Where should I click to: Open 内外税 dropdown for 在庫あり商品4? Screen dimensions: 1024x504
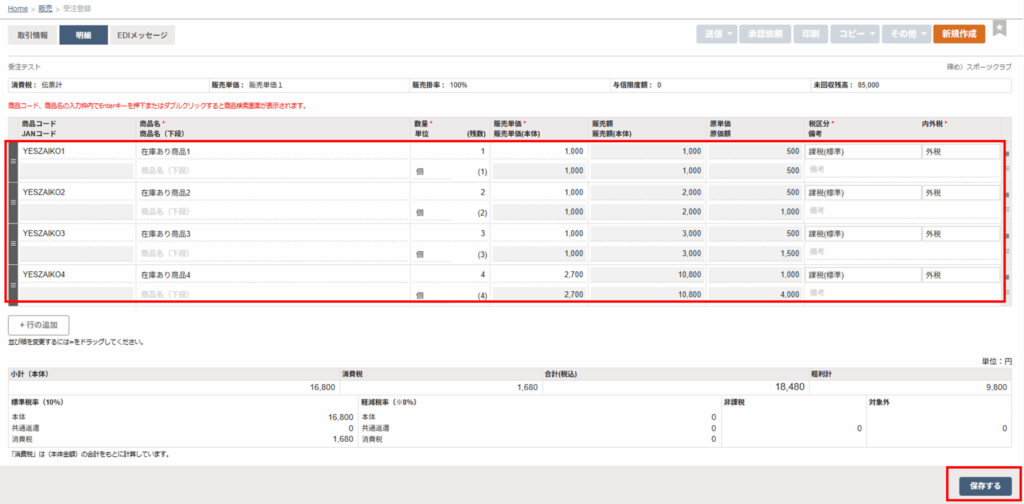[x=960, y=275]
